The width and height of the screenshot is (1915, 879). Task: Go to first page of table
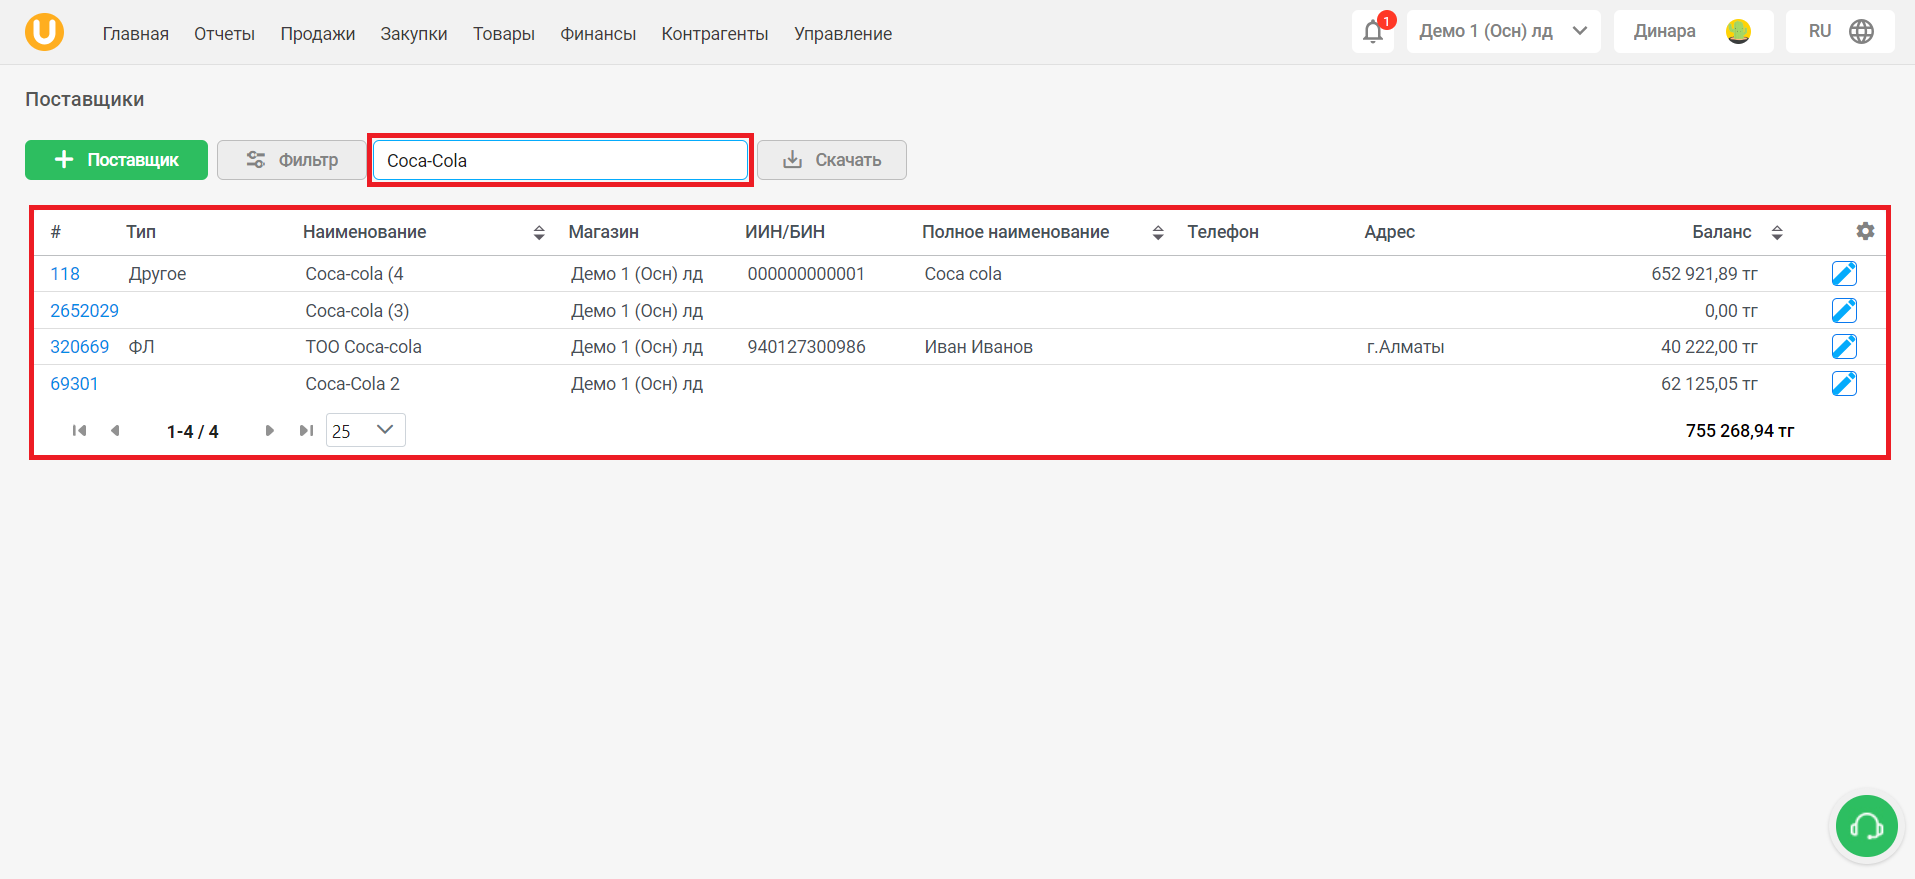[79, 431]
